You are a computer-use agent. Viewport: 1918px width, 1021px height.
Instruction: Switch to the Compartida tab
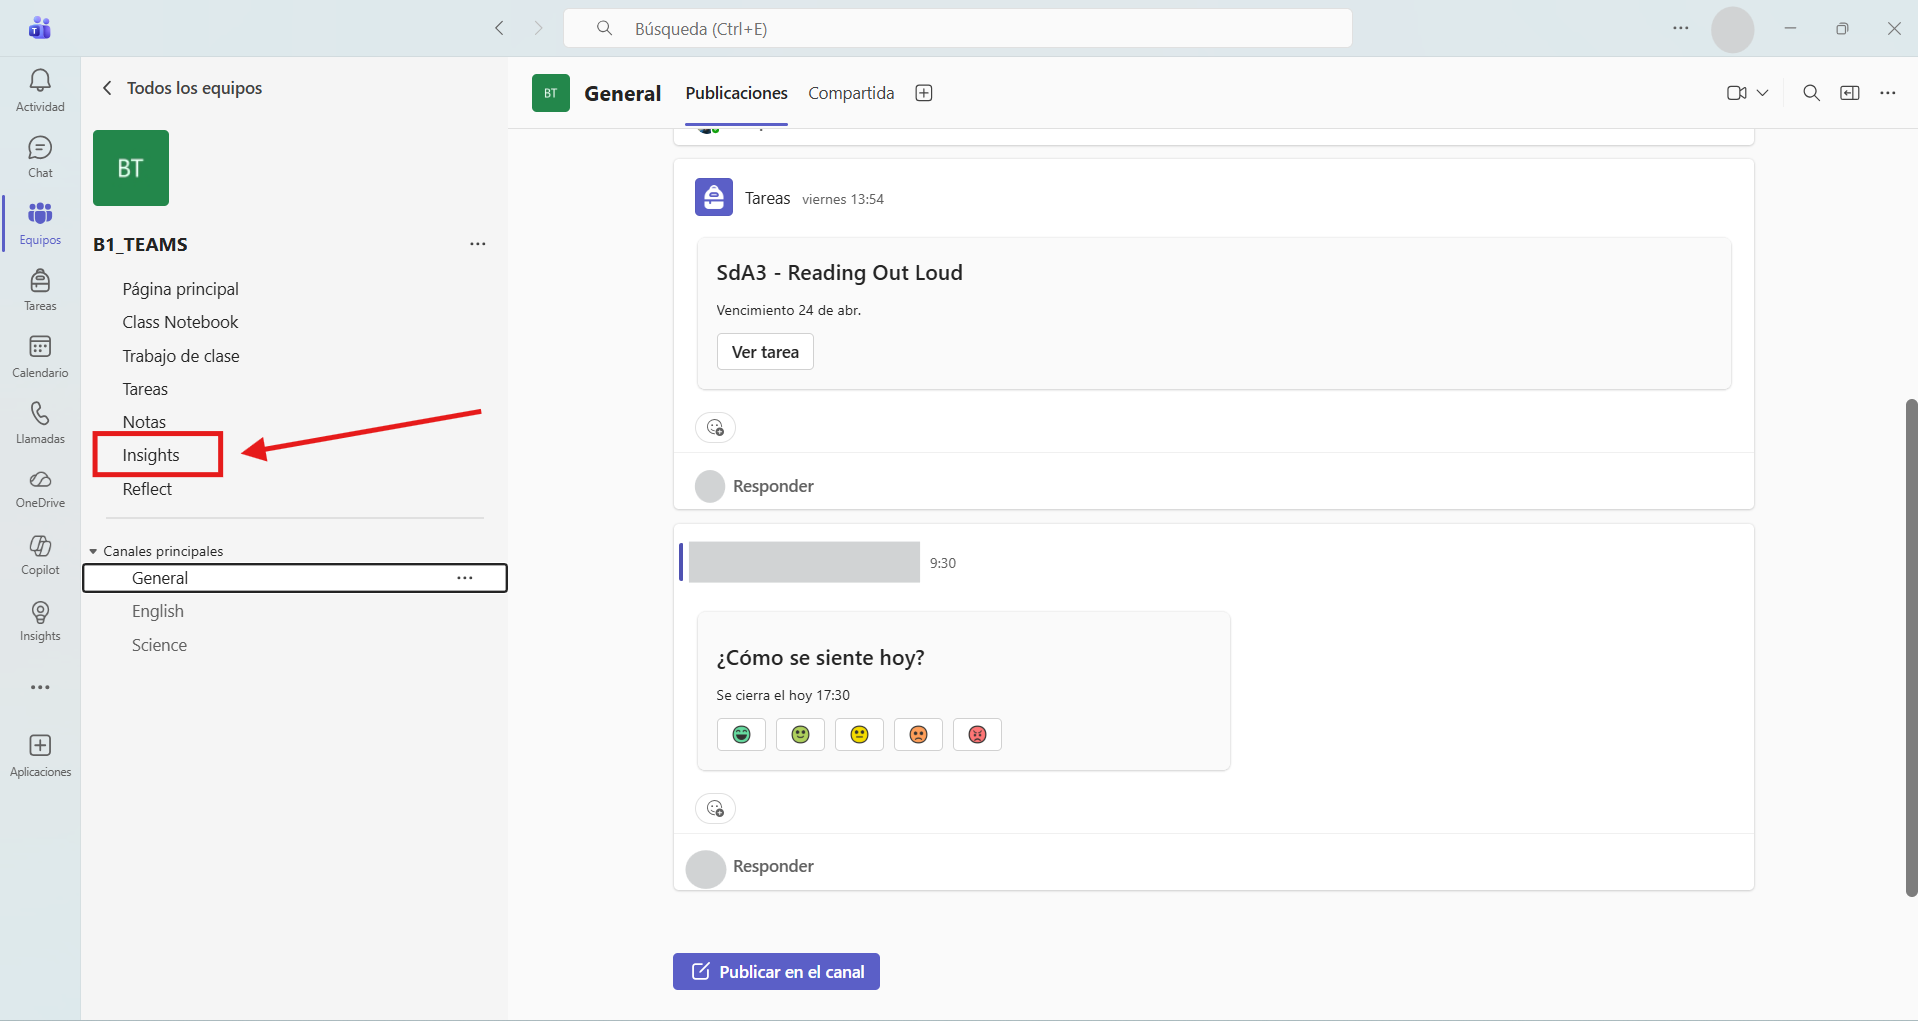point(851,93)
